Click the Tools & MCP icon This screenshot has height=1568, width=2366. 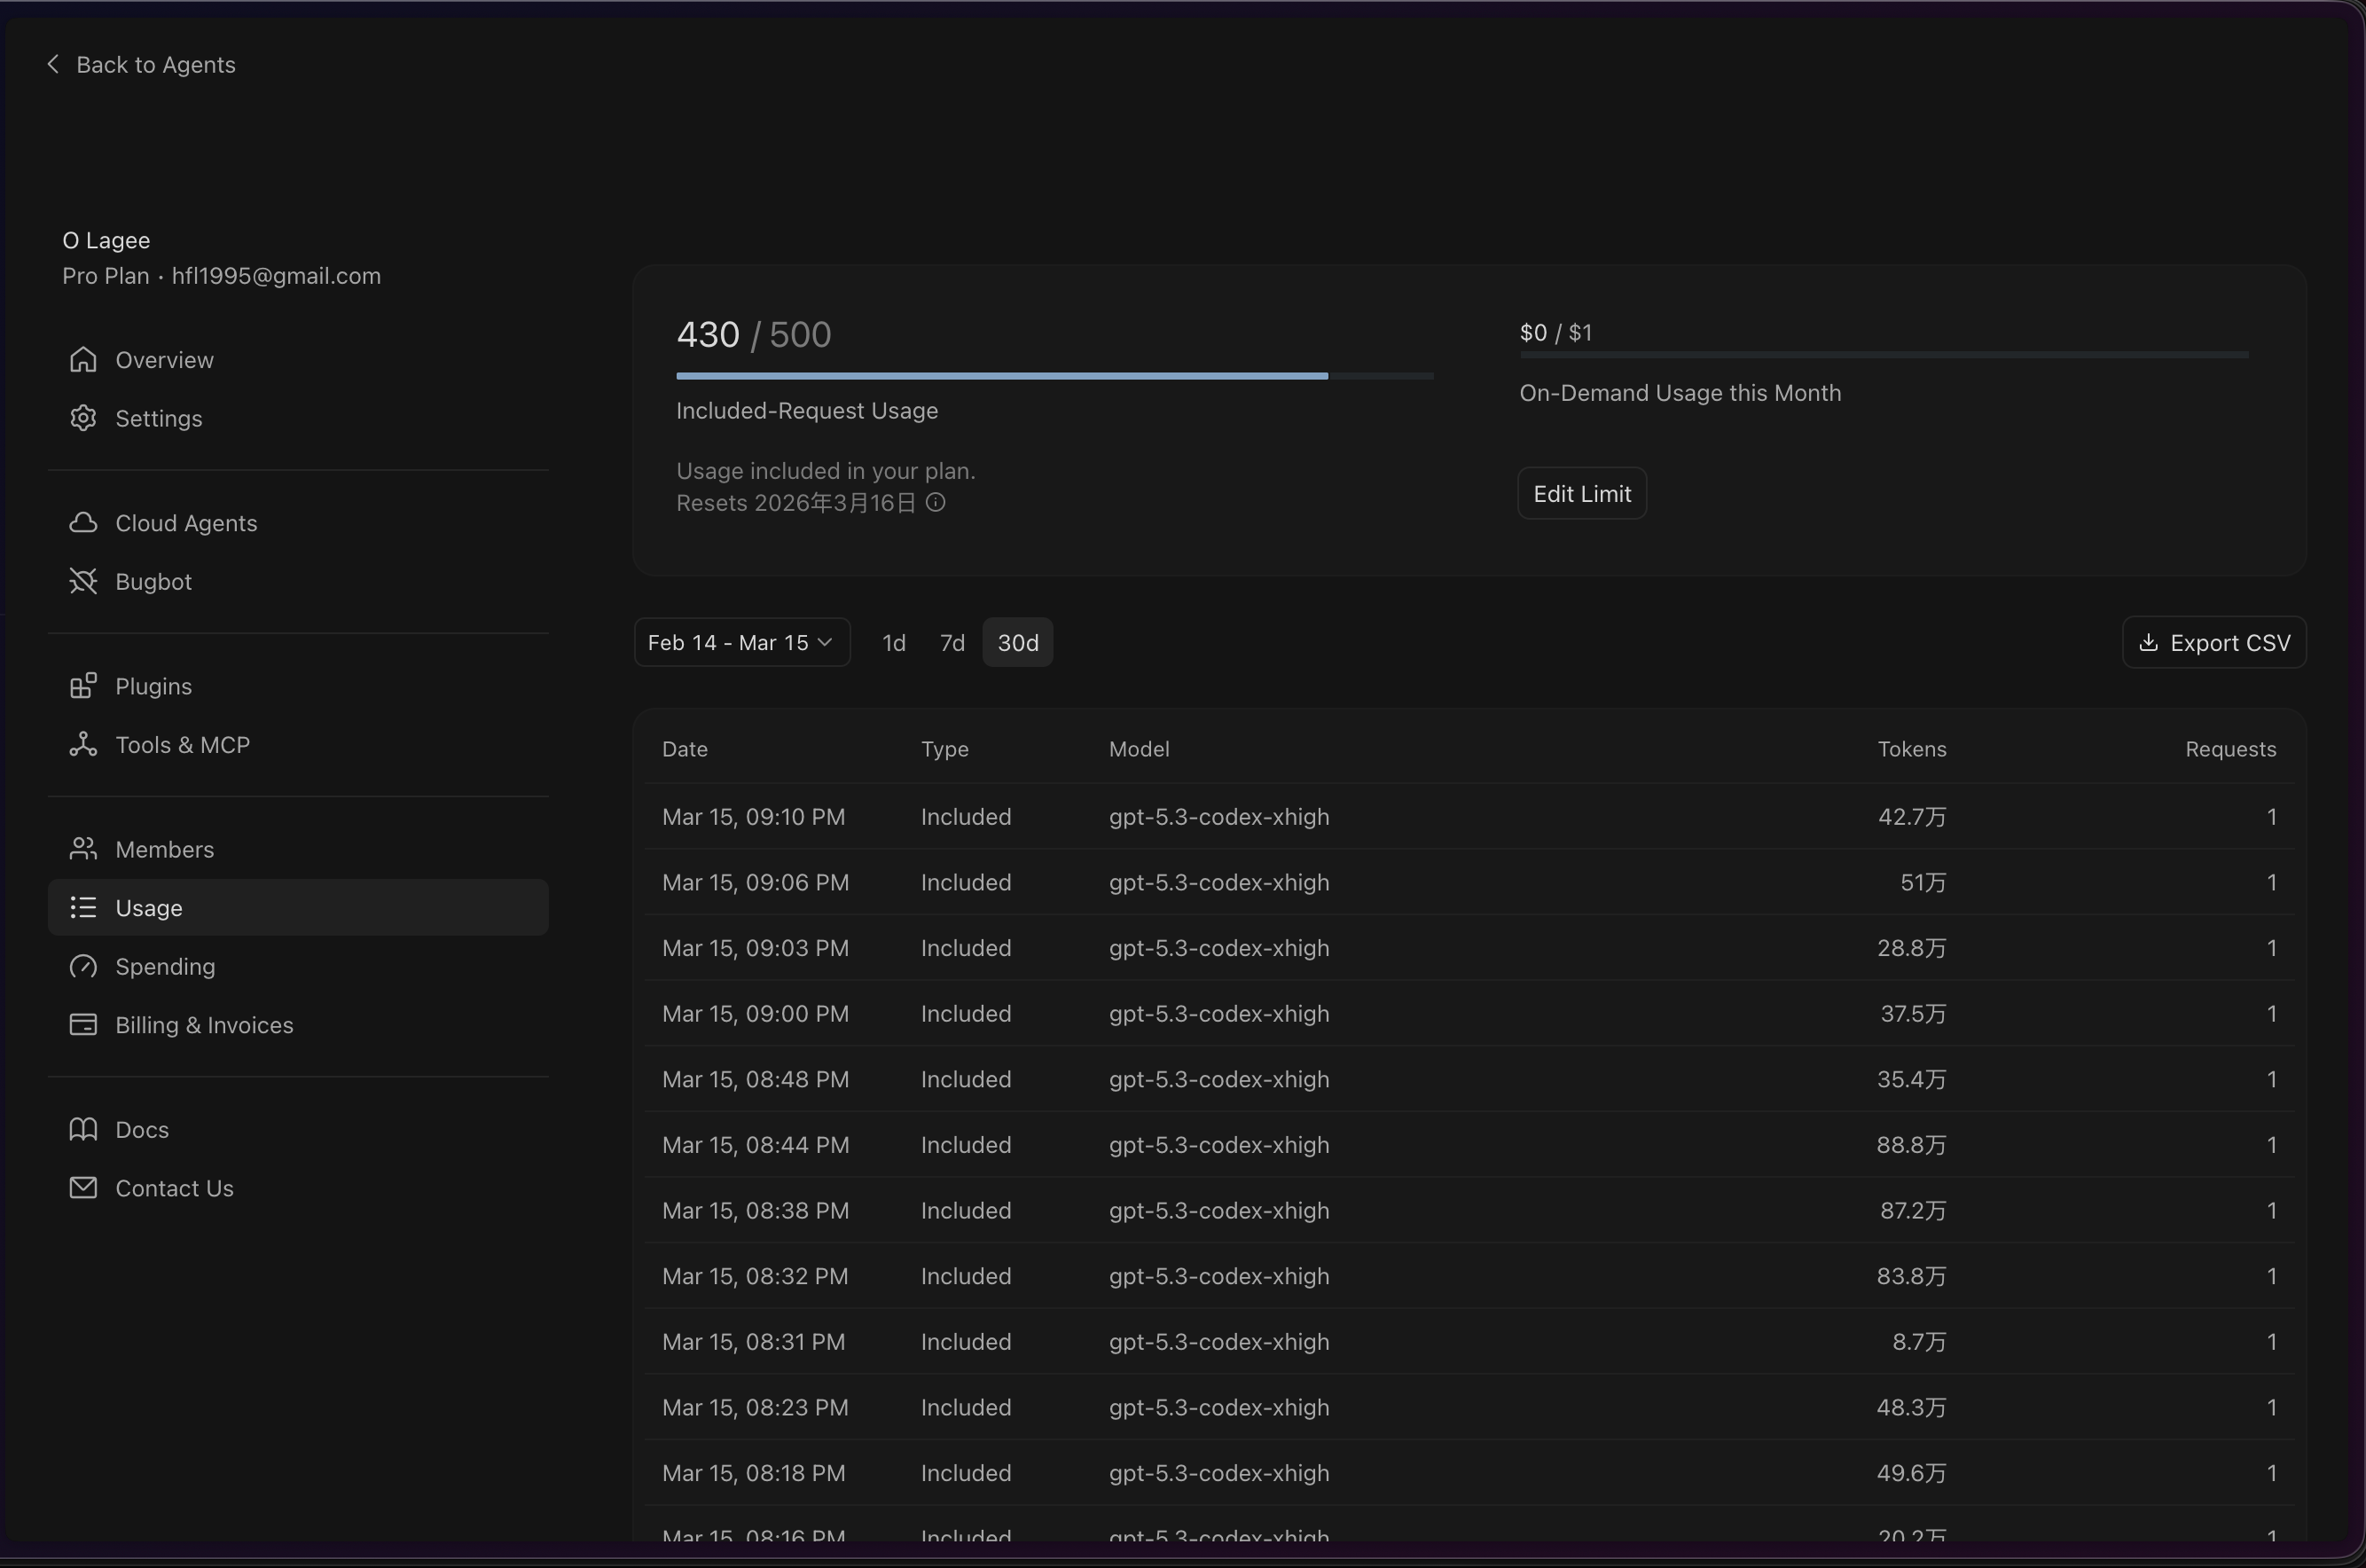click(x=83, y=745)
